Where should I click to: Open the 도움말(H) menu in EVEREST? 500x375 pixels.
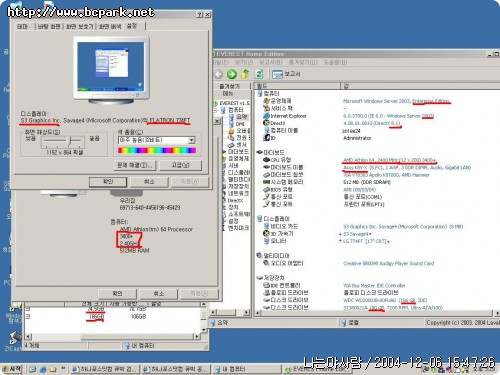336,62
